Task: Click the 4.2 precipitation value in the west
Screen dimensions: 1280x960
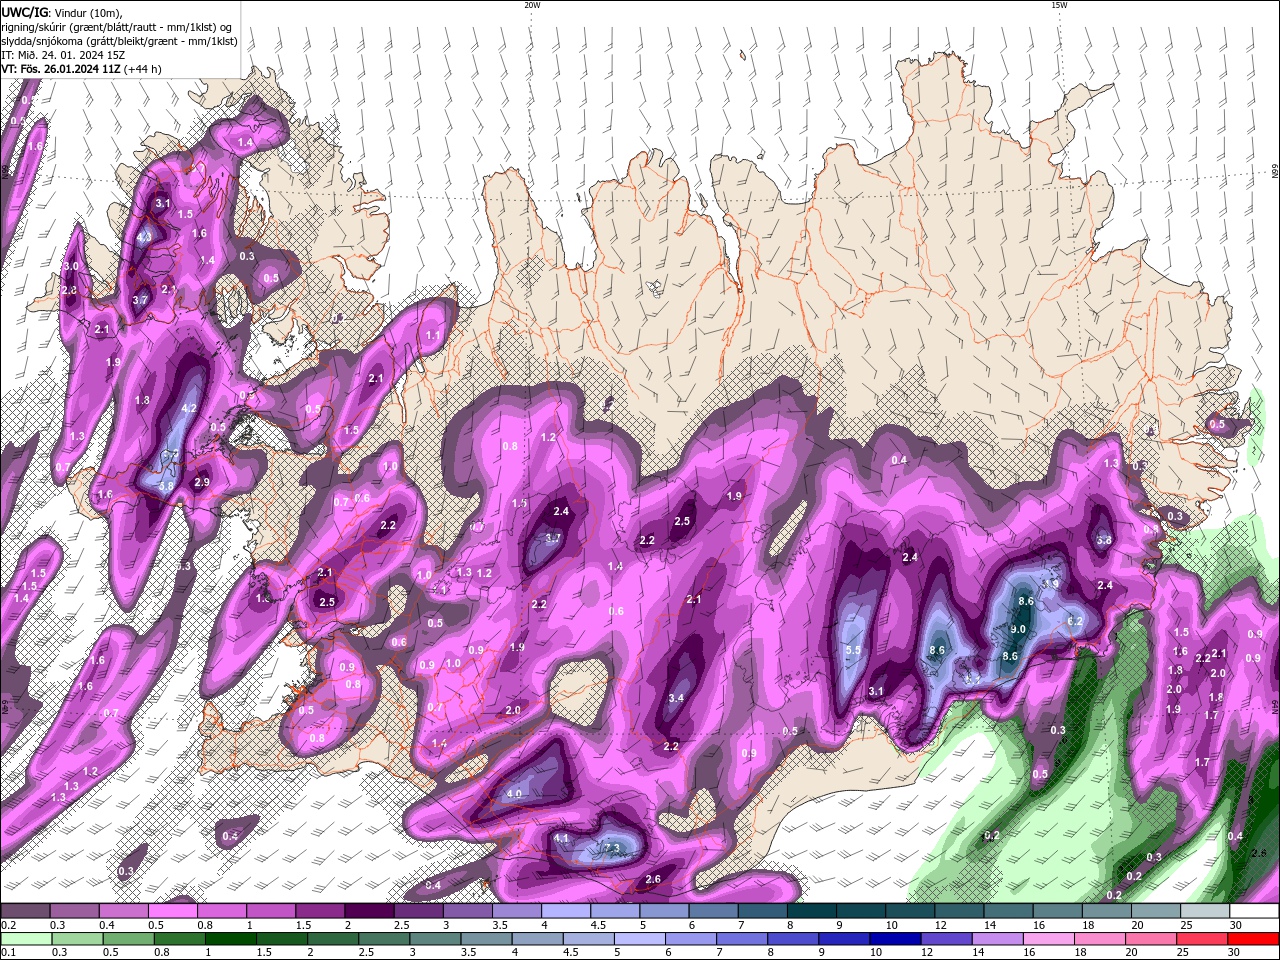Action: (189, 408)
